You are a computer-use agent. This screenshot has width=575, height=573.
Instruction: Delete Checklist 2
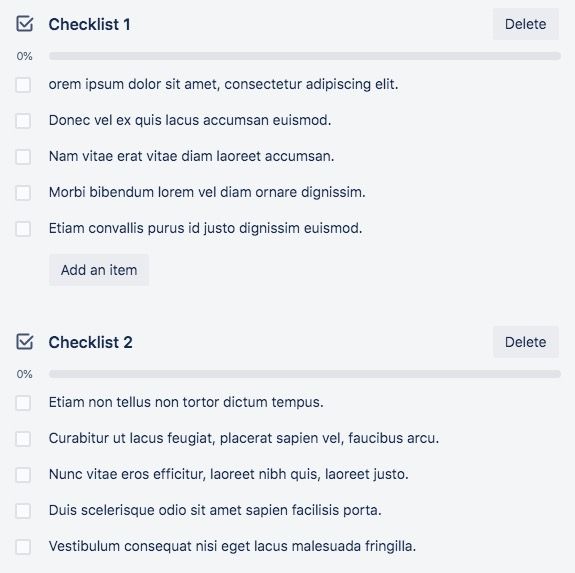click(x=525, y=342)
